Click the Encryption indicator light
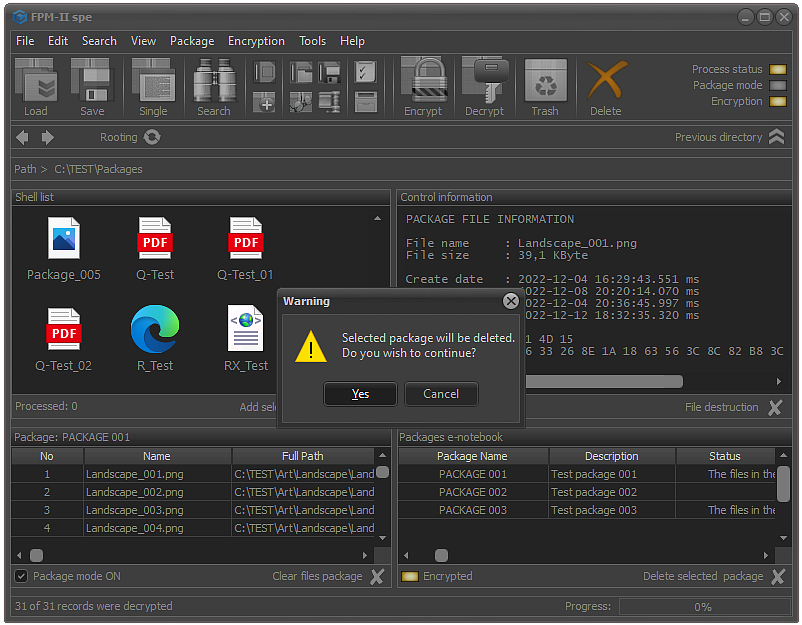 point(778,101)
